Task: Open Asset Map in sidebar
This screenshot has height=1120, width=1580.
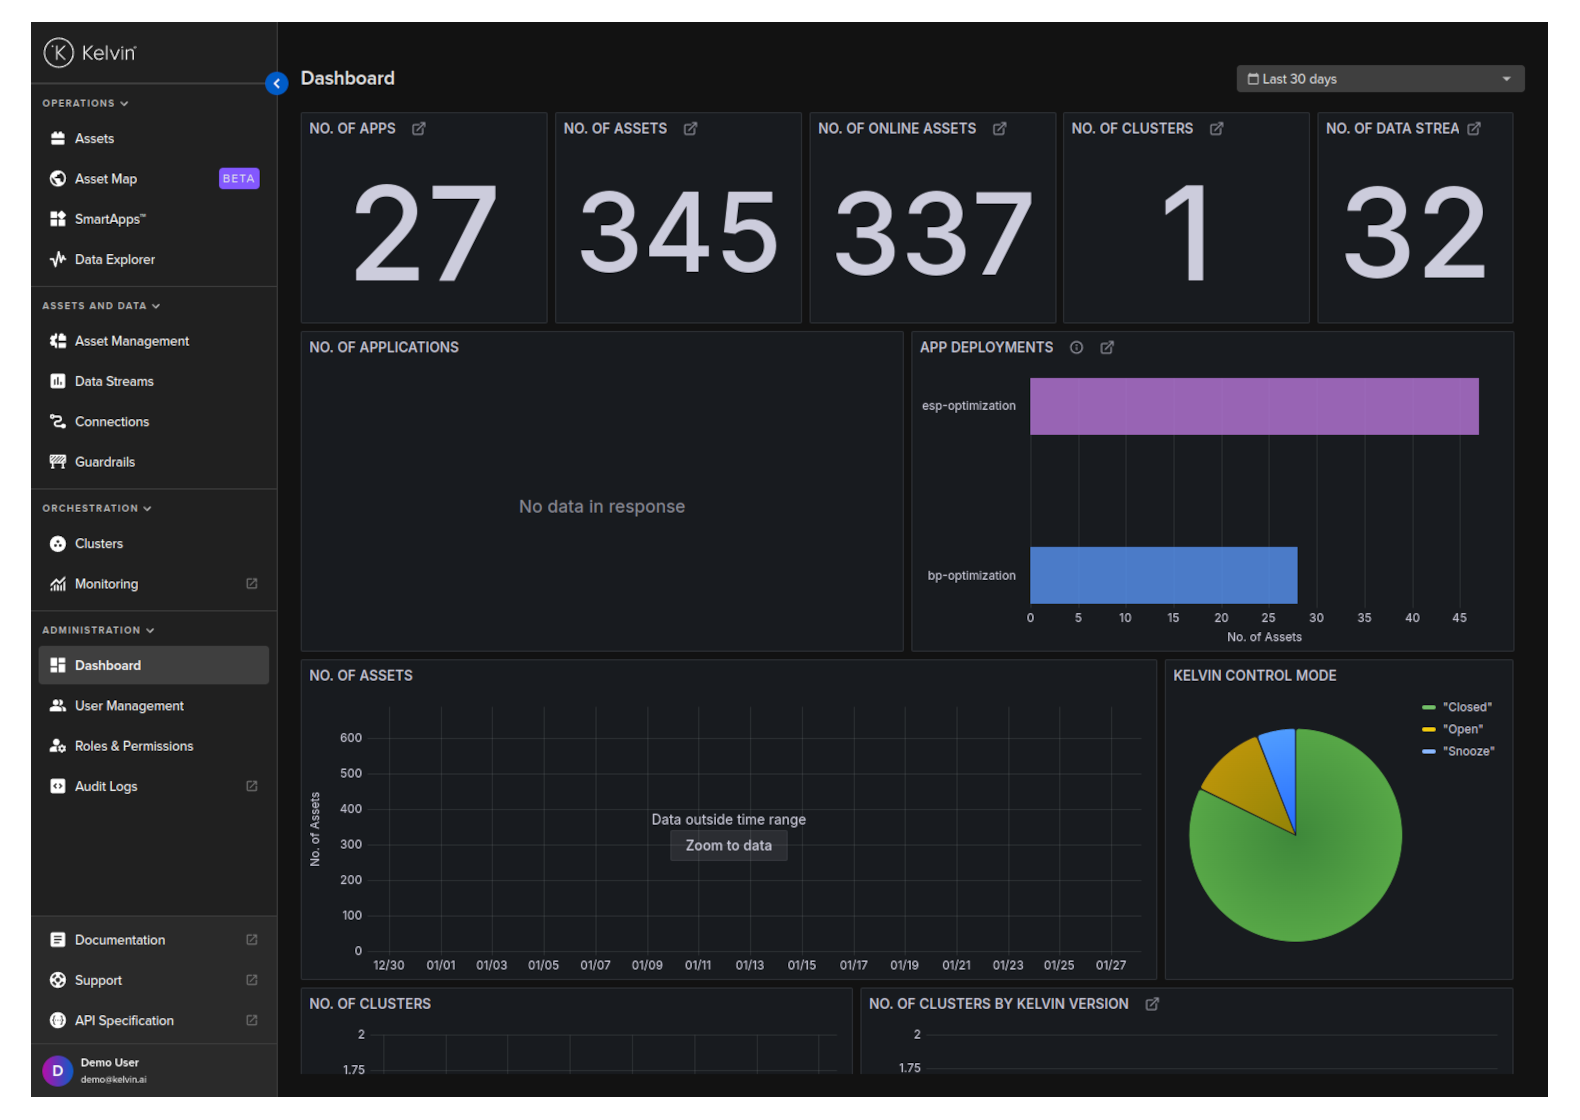Action: coord(106,179)
